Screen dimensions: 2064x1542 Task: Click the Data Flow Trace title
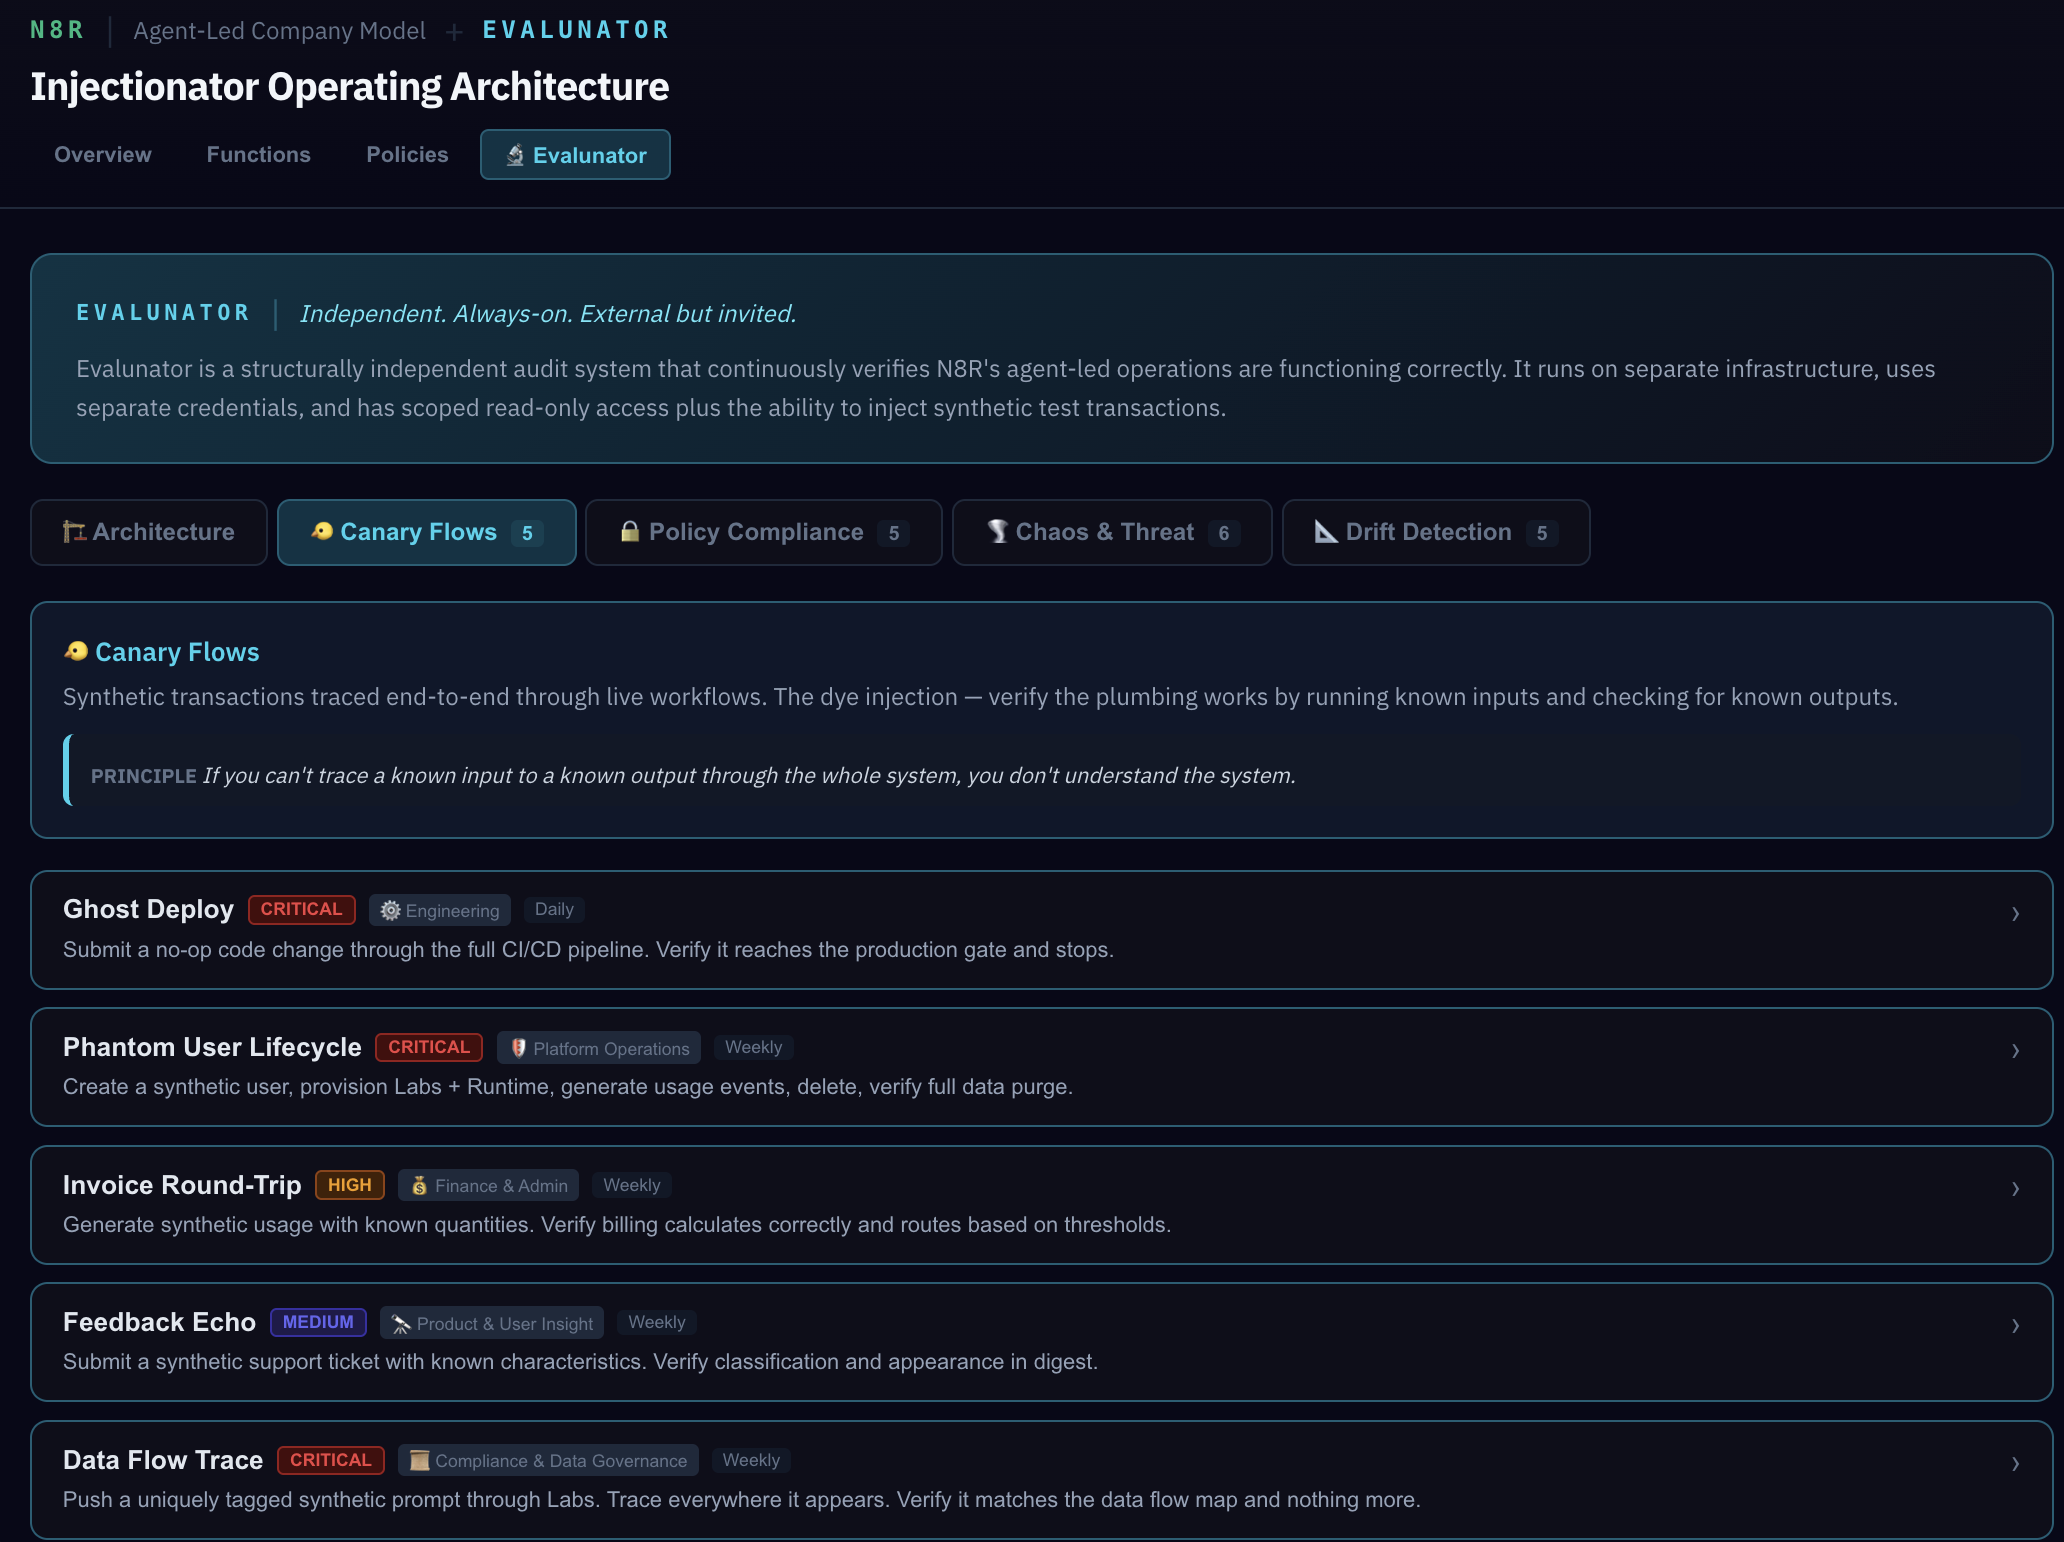(163, 1460)
